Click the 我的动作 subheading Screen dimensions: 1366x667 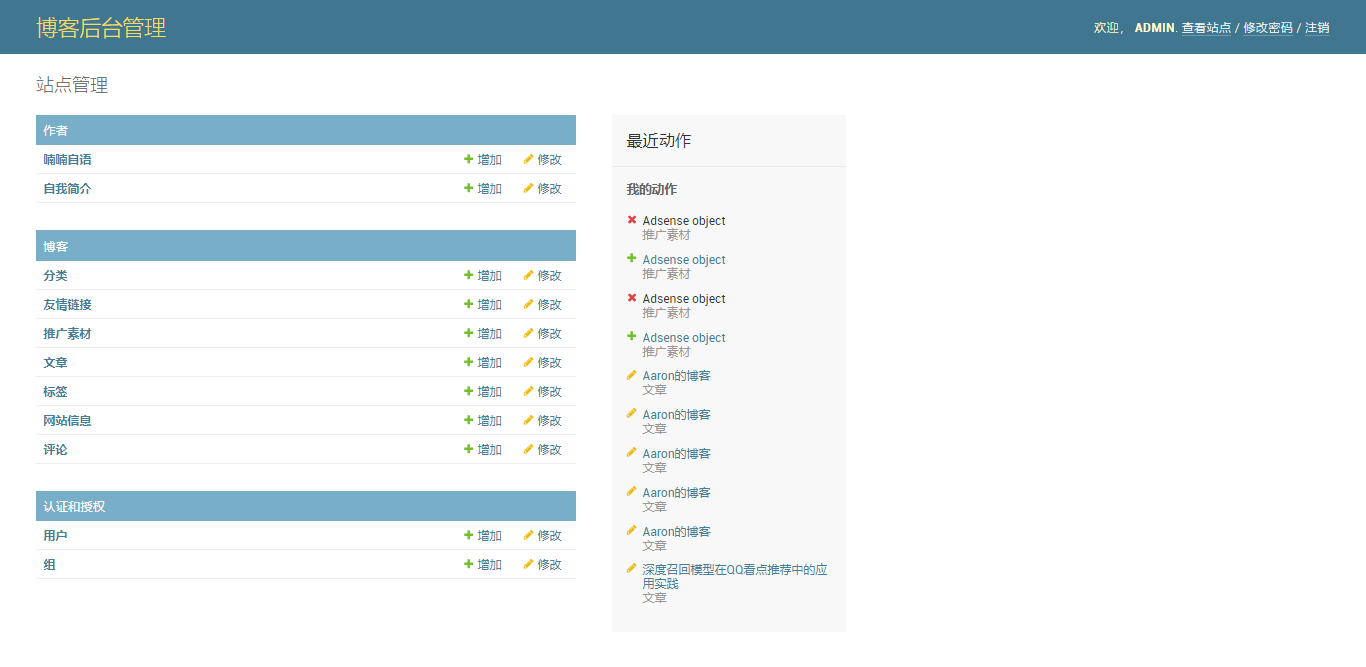coord(651,189)
